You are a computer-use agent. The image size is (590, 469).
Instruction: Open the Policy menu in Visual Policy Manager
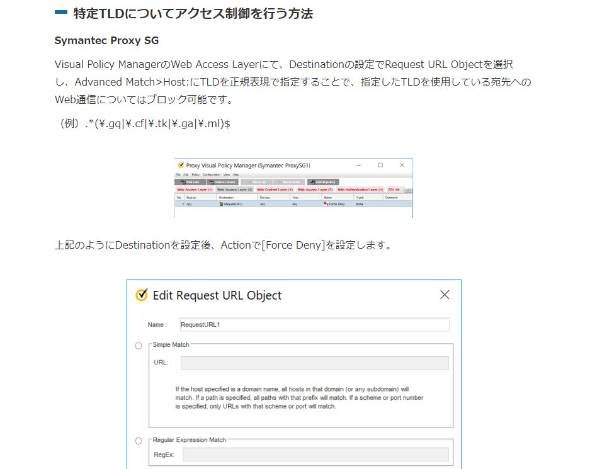click(x=196, y=175)
